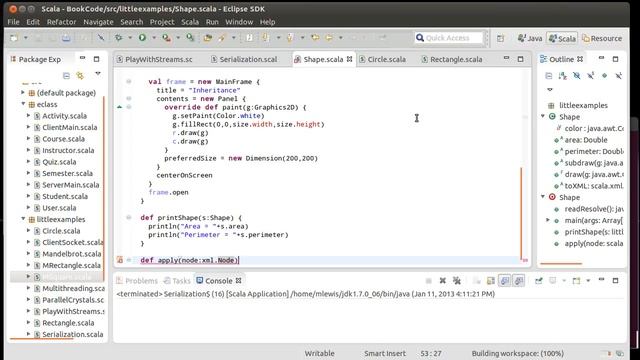Toggle alphabetical Sort in Outline view
This screenshot has height=360, width=640.
tap(562, 76)
